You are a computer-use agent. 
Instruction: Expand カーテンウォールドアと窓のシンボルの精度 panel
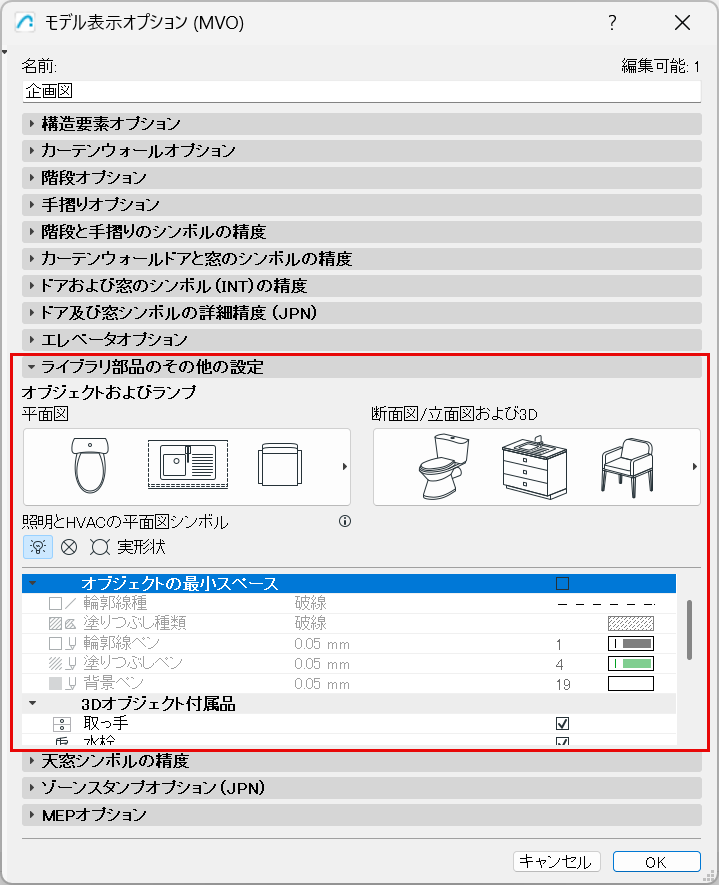362,259
